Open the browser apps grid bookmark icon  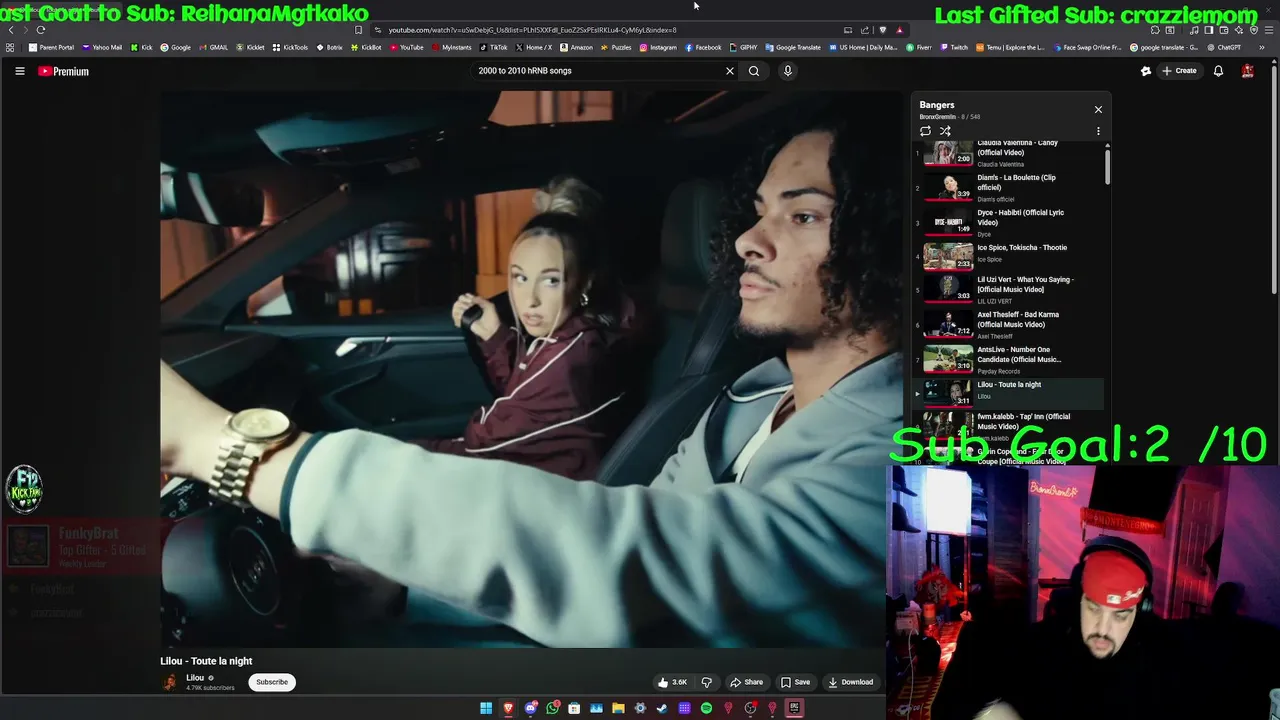coord(10,47)
